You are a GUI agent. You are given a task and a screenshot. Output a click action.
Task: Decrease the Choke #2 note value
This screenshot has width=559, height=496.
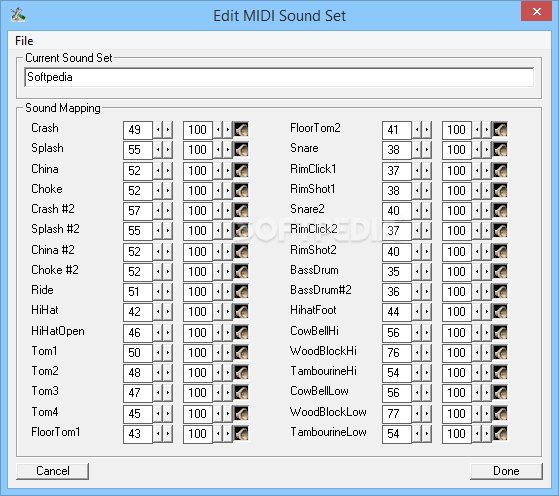tap(158, 272)
